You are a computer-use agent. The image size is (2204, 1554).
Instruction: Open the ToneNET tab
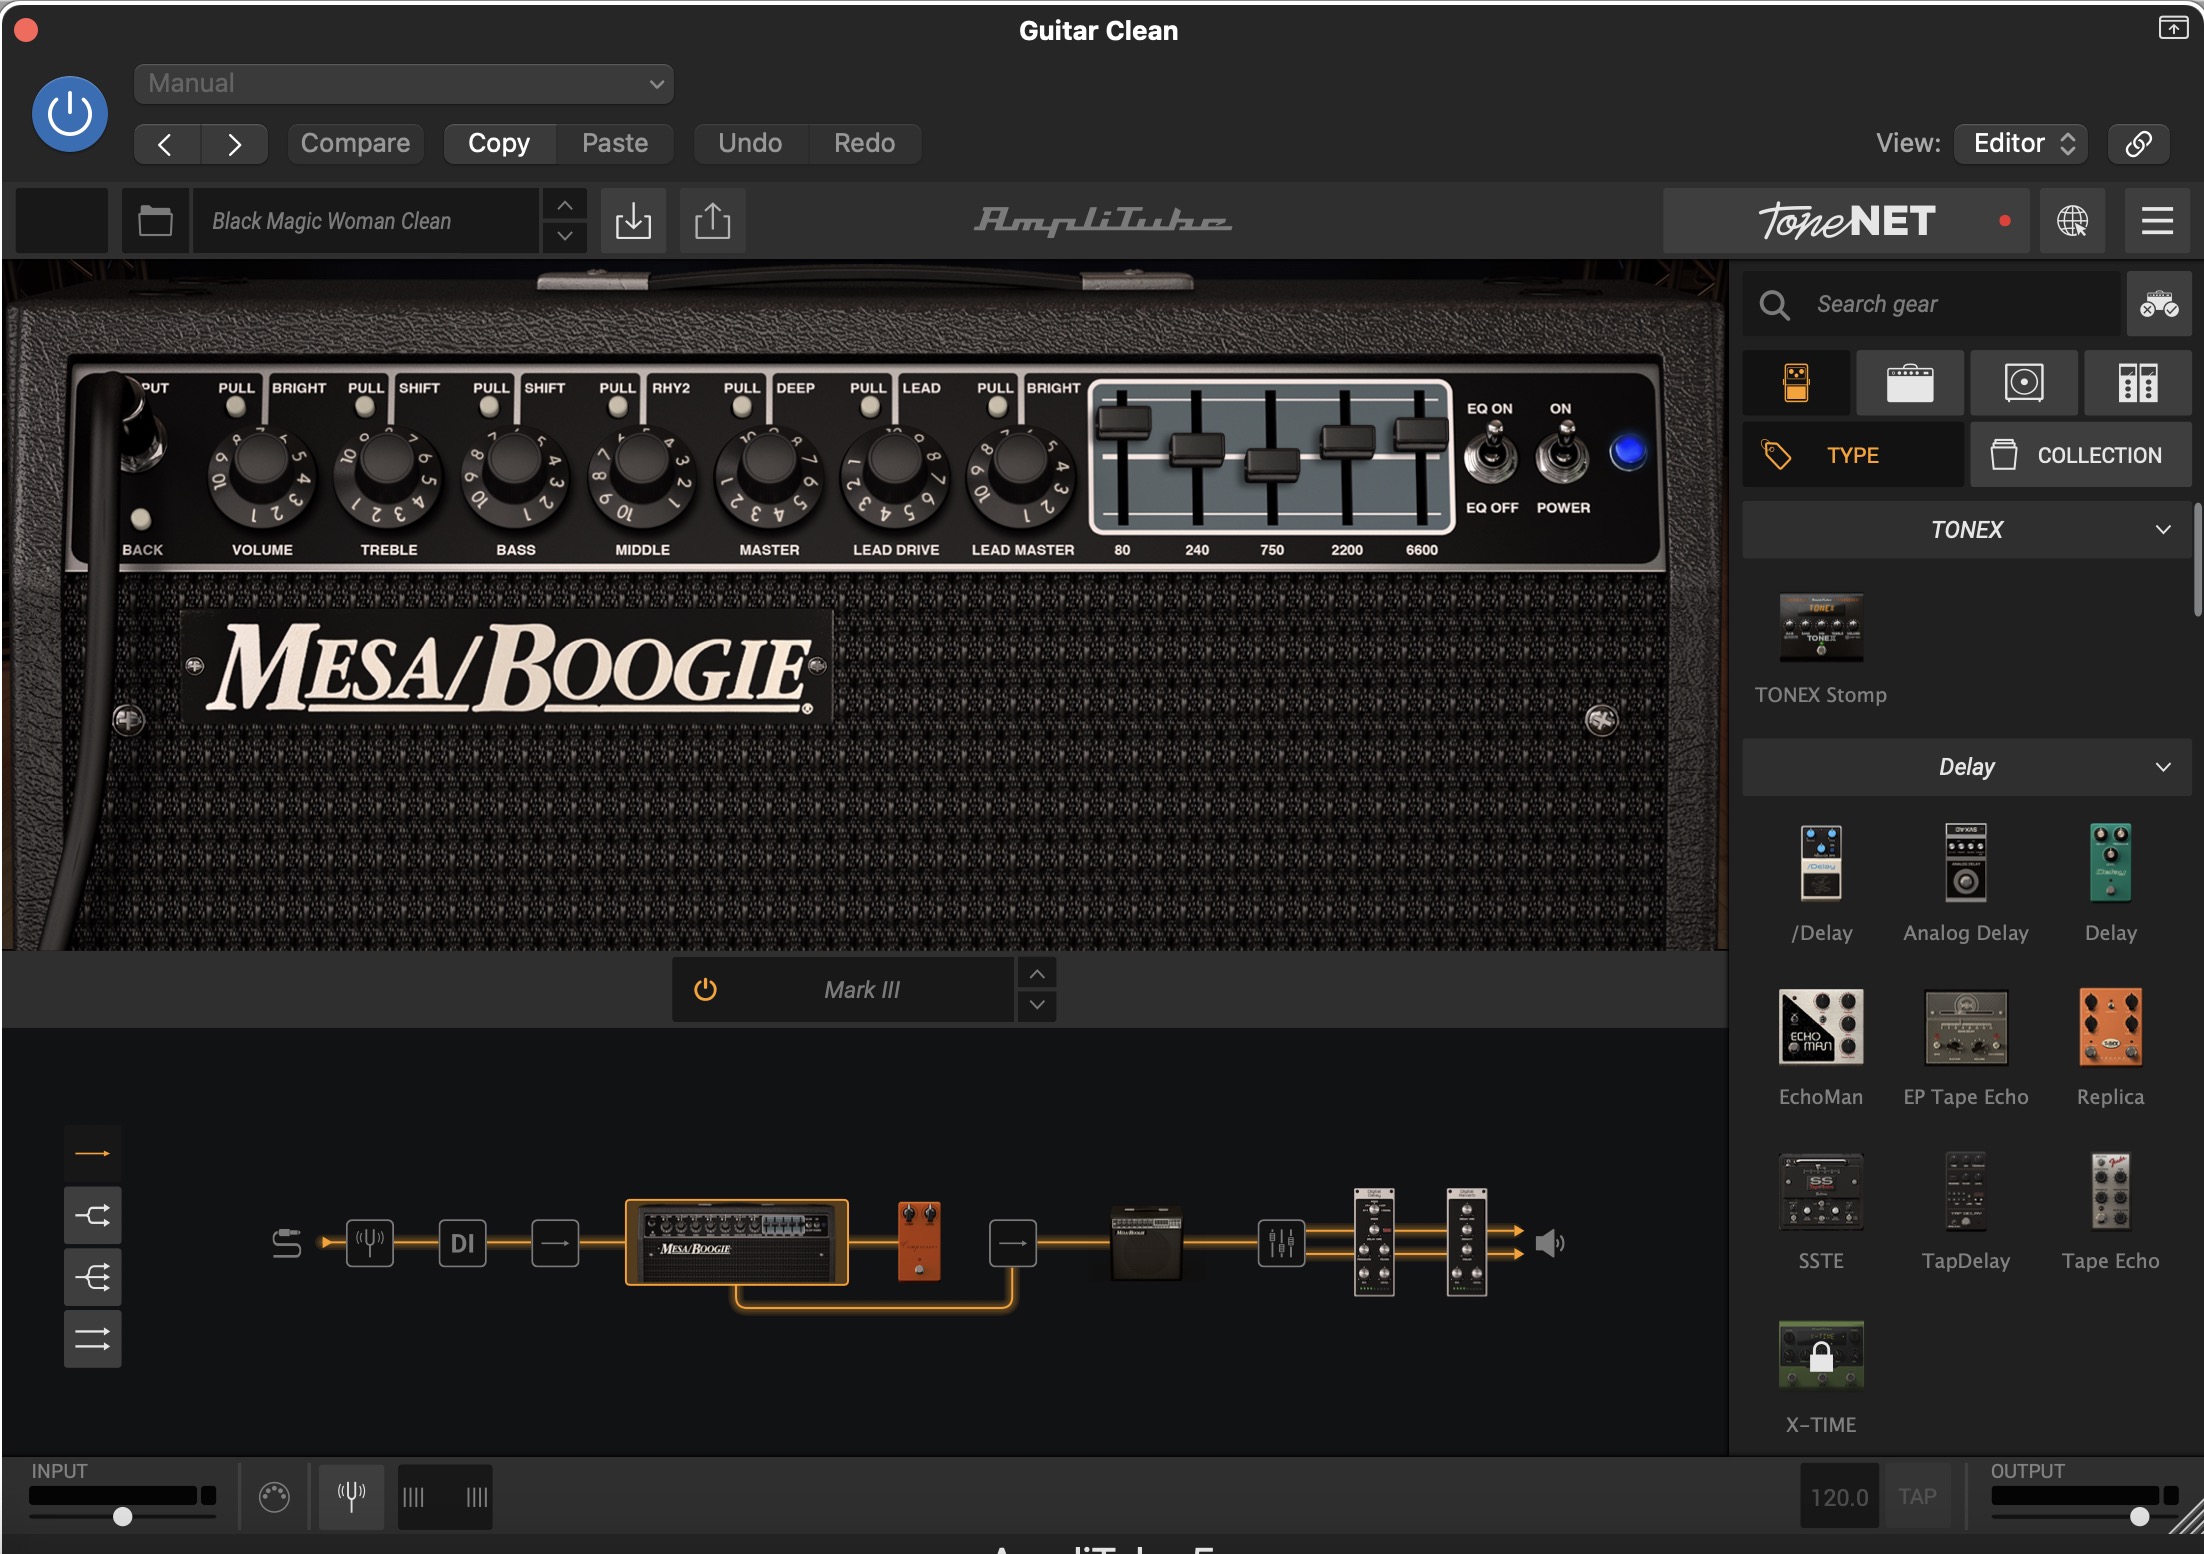tap(1846, 221)
